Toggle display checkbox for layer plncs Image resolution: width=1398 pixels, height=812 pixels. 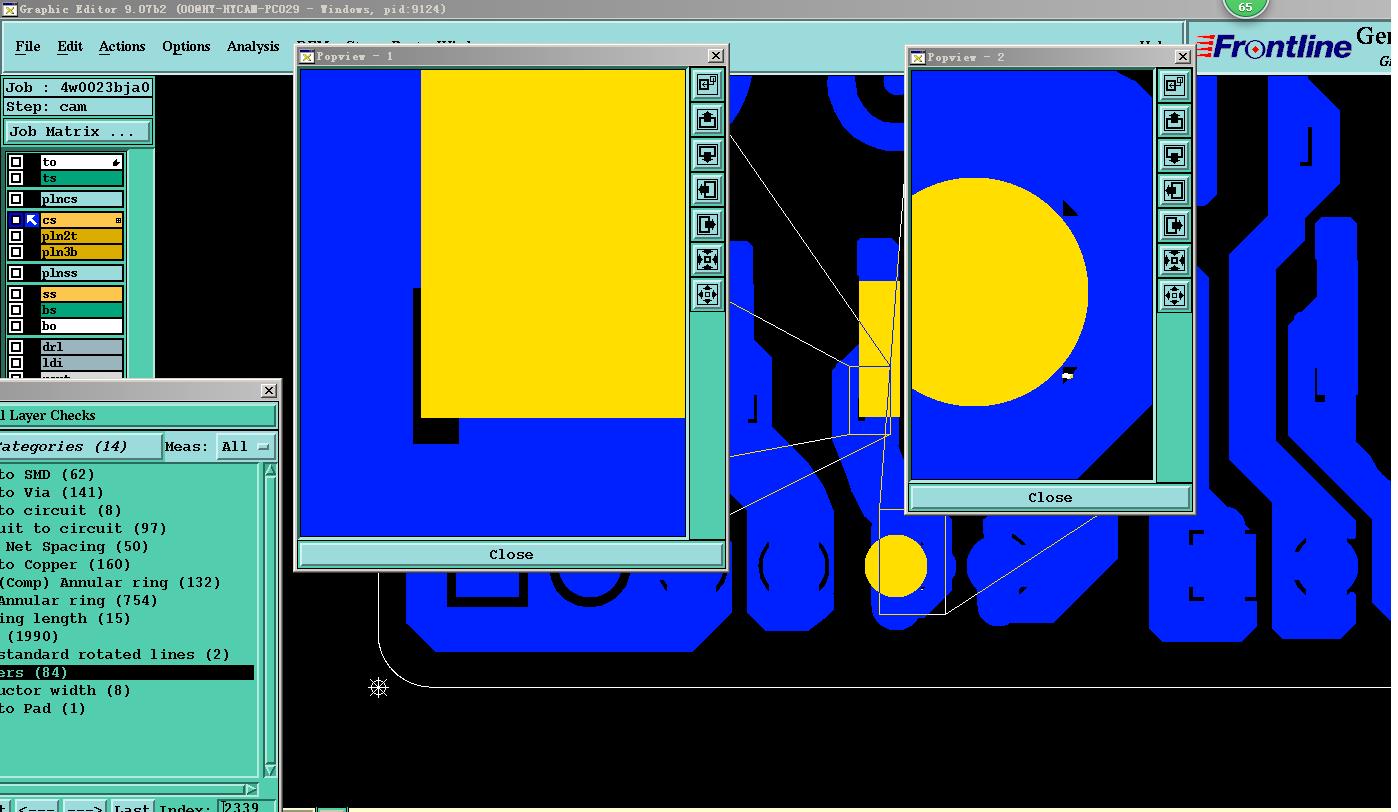[16, 199]
